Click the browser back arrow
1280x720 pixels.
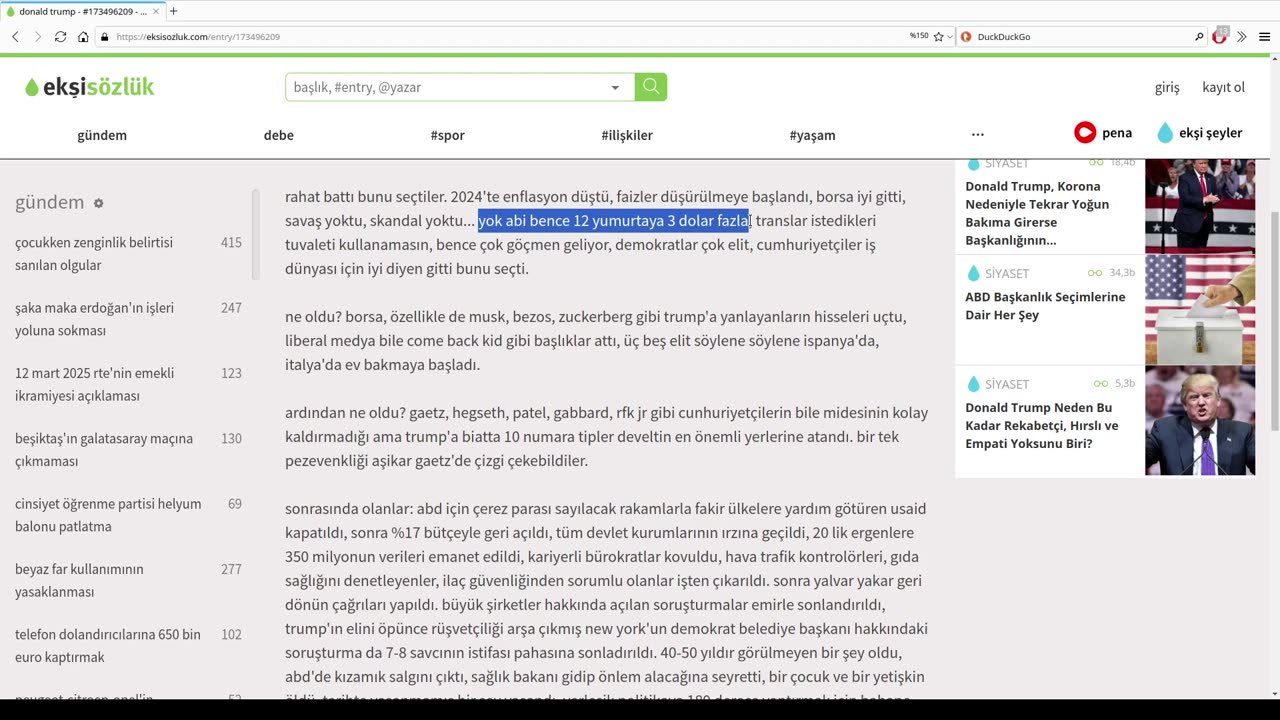click(15, 37)
